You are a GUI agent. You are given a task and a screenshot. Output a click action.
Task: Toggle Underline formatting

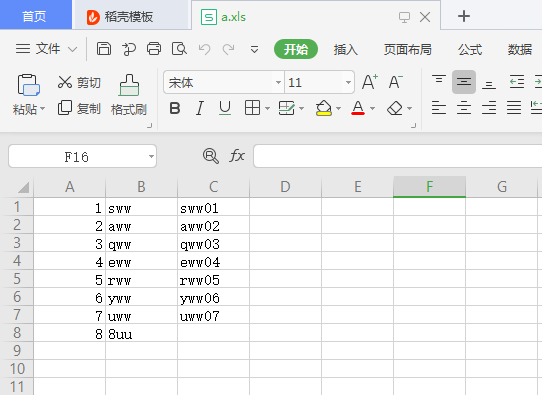[x=225, y=109]
